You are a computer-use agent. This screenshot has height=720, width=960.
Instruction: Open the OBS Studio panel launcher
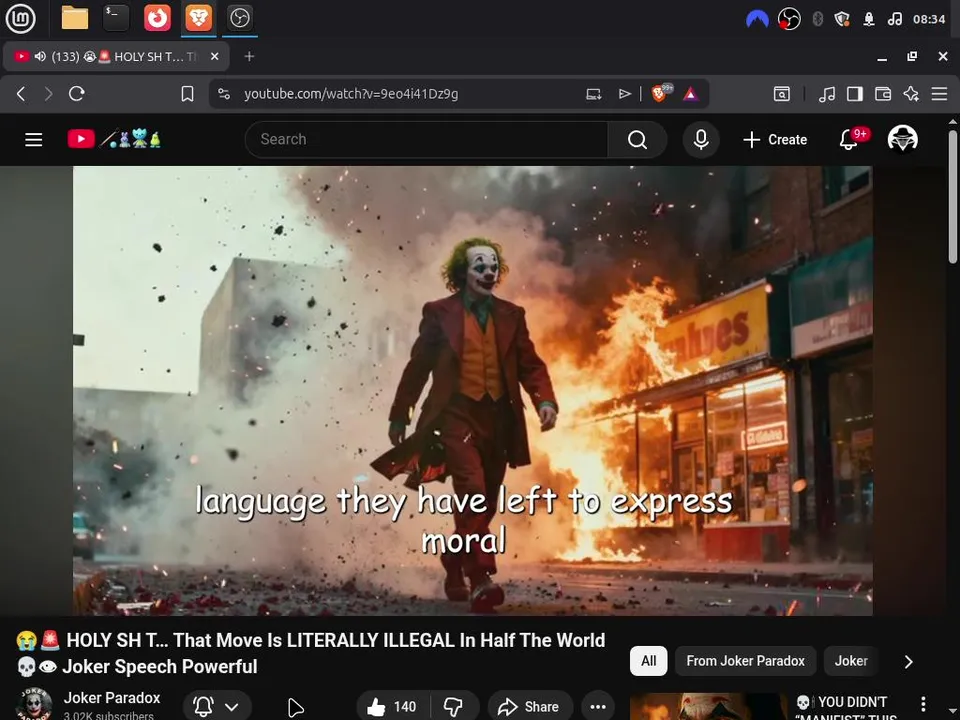pyautogui.click(x=239, y=18)
